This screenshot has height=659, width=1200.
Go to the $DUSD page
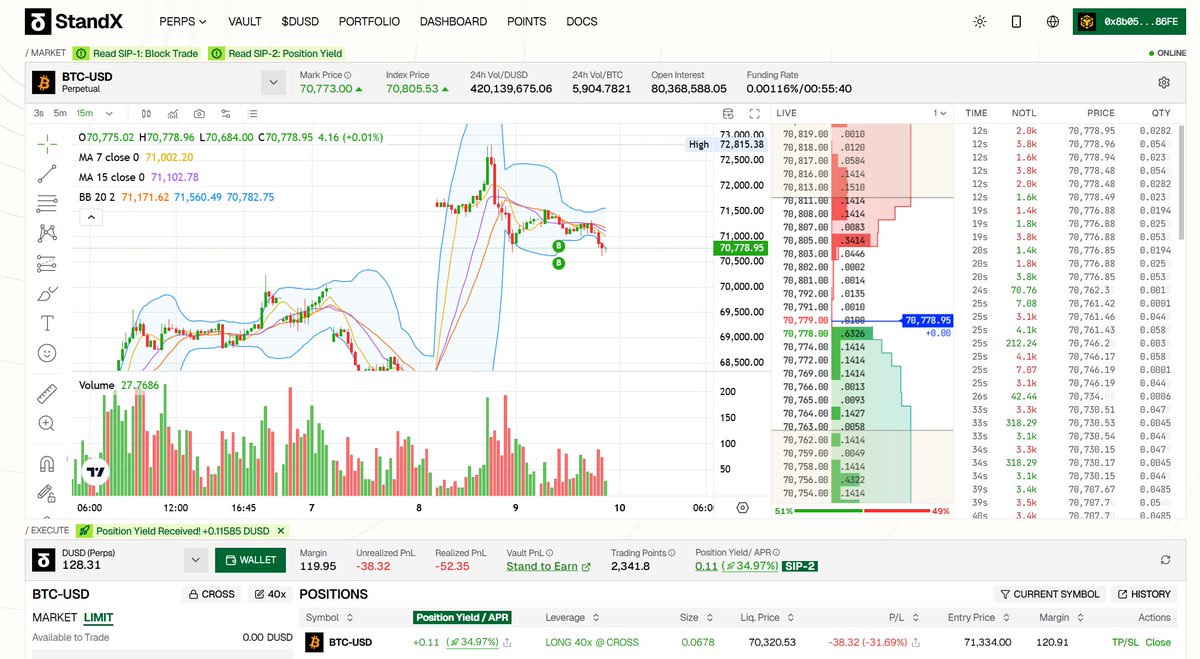(300, 21)
